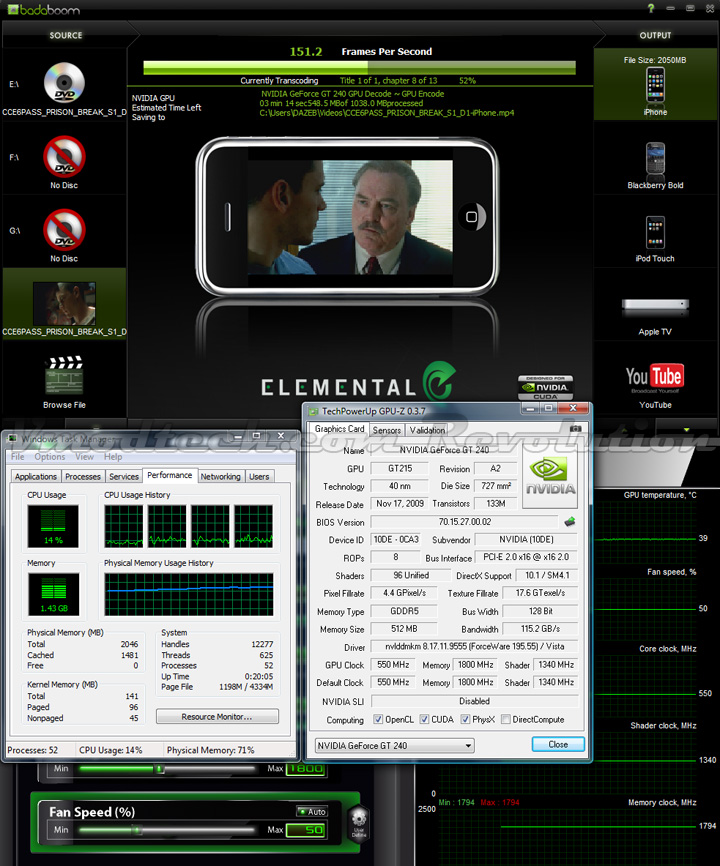
Task: Choose Blackberry Bold output device
Action: (655, 159)
